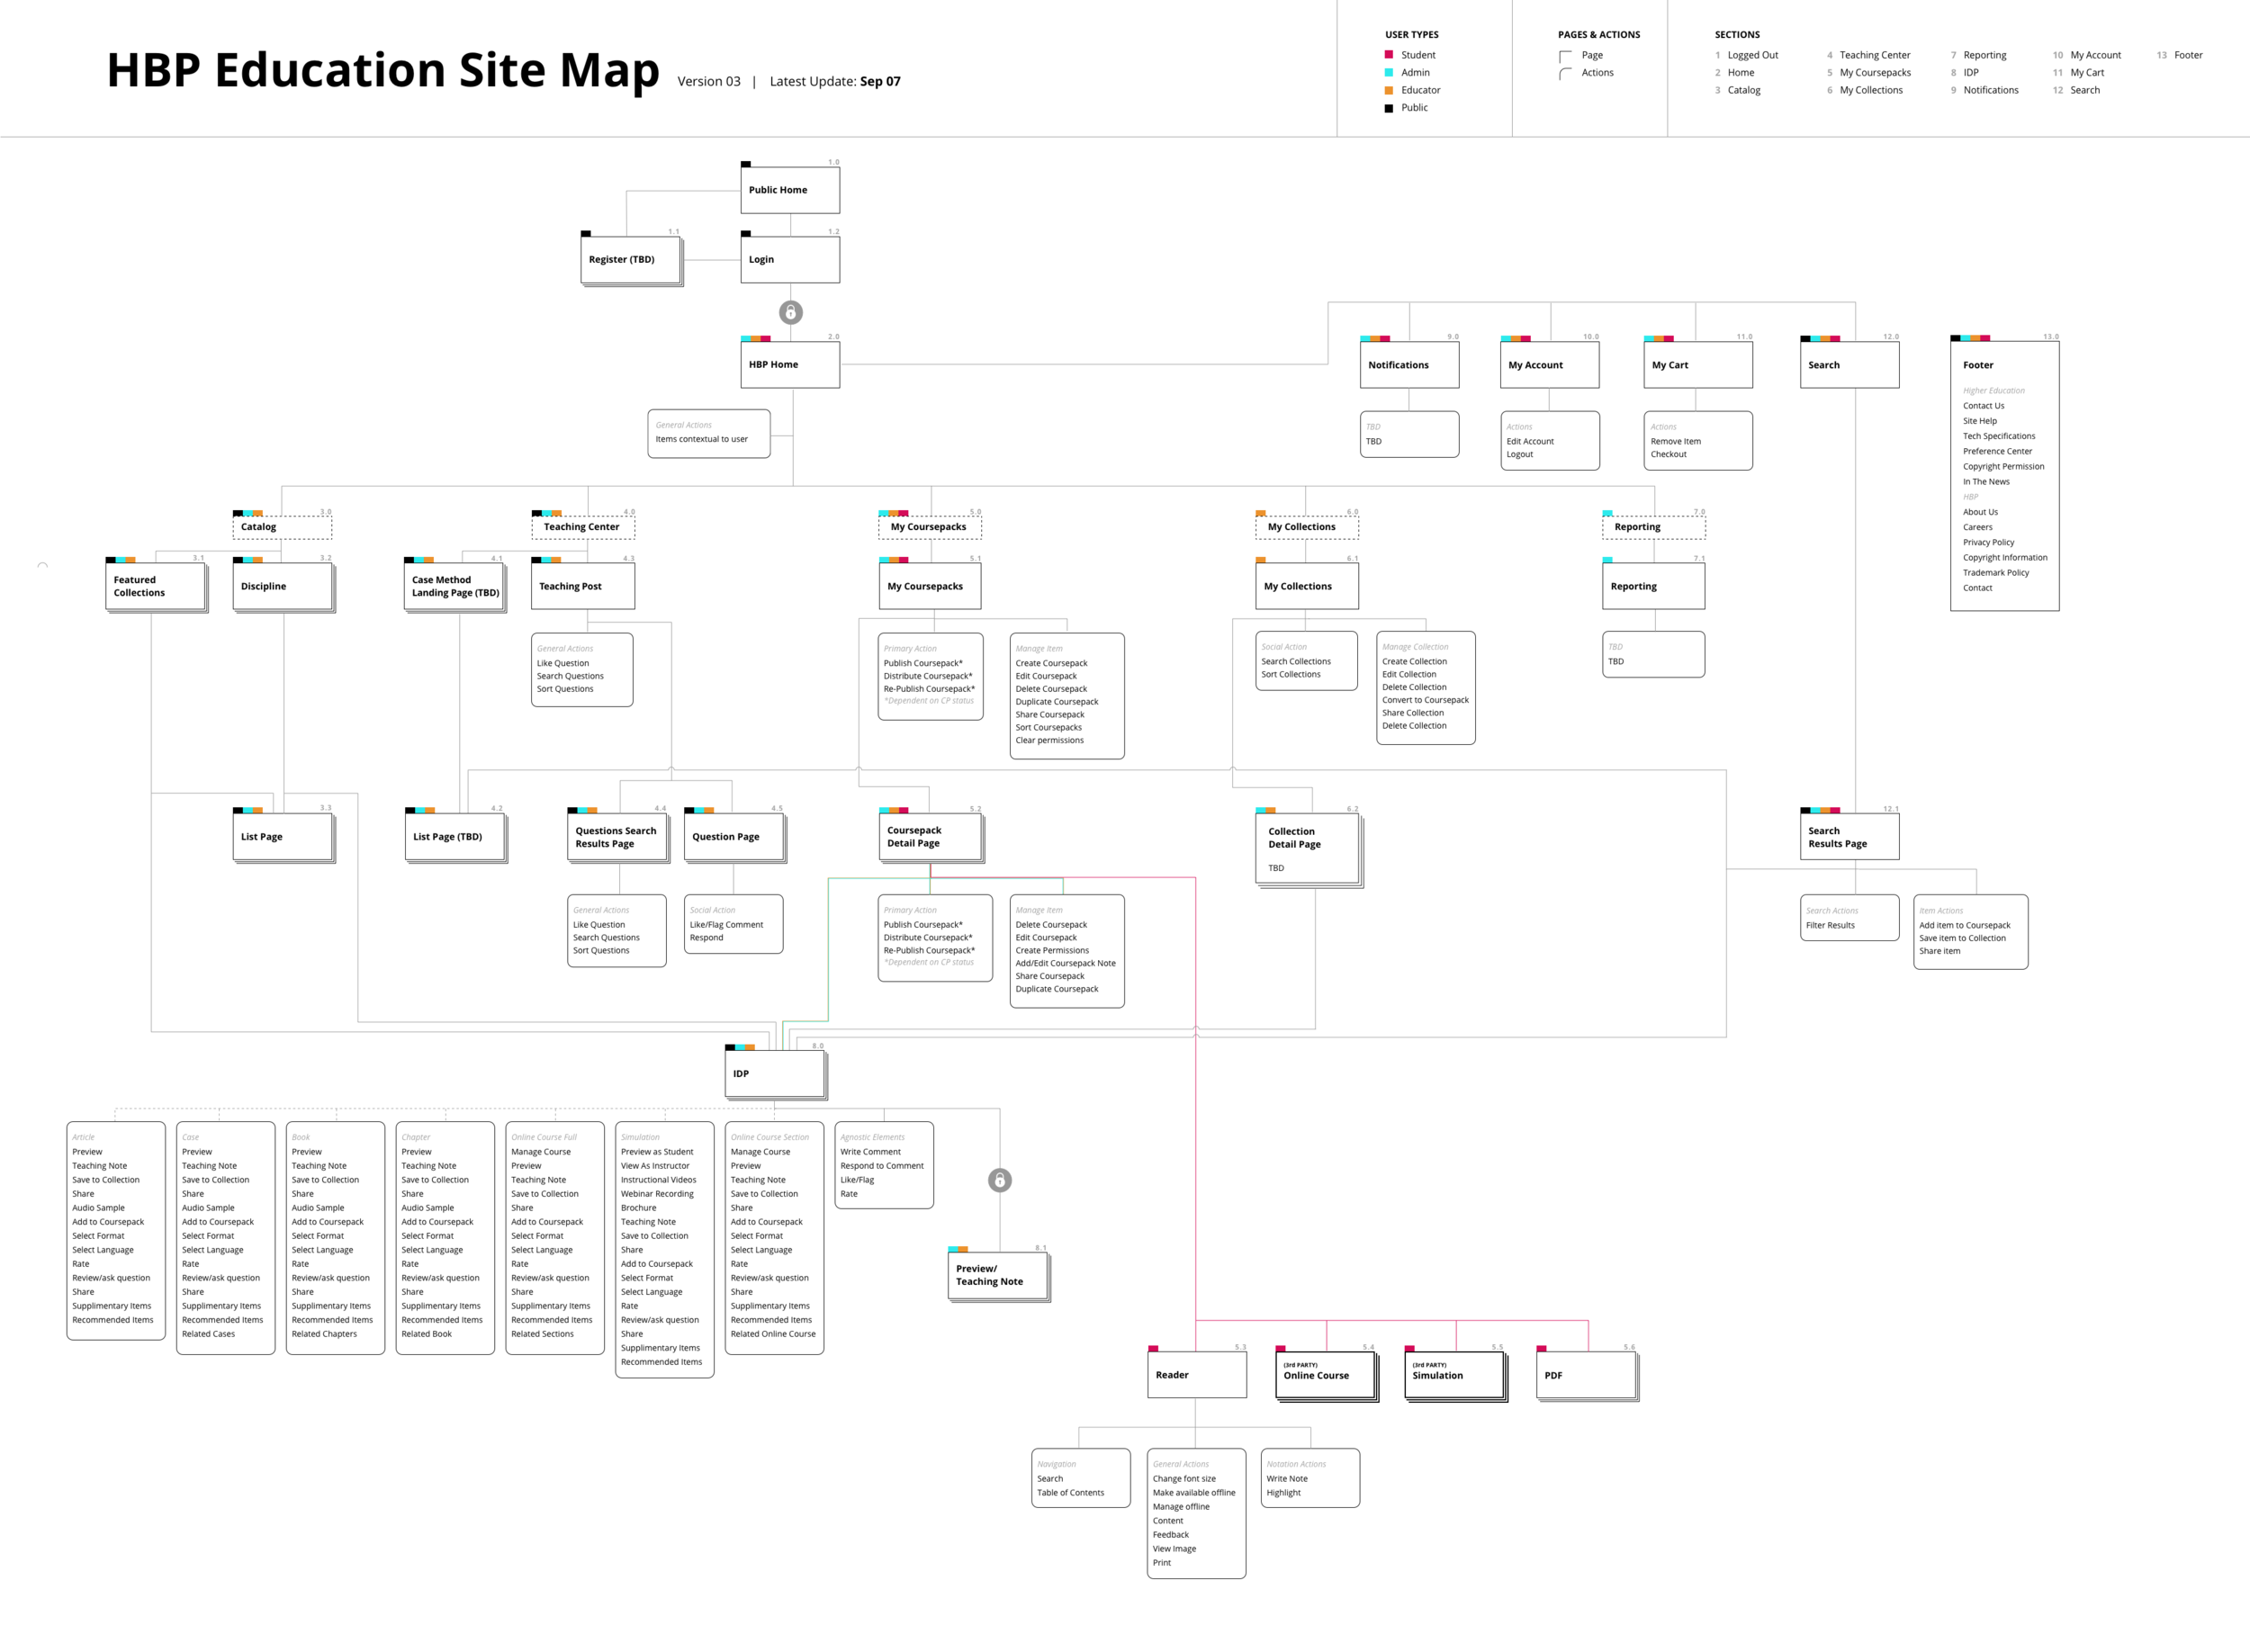Image resolution: width=2250 pixels, height=1652 pixels.
Task: Select the Register (TBD) page box
Action: click(630, 260)
